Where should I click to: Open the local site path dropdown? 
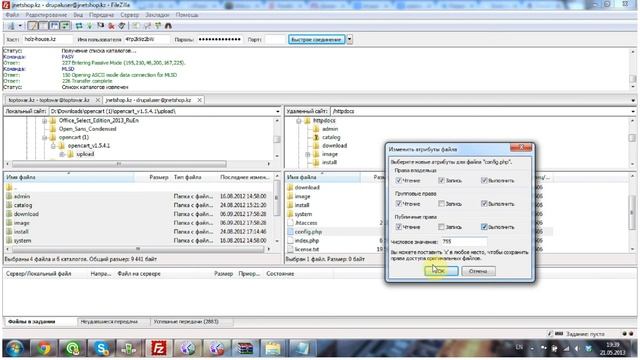(278, 111)
